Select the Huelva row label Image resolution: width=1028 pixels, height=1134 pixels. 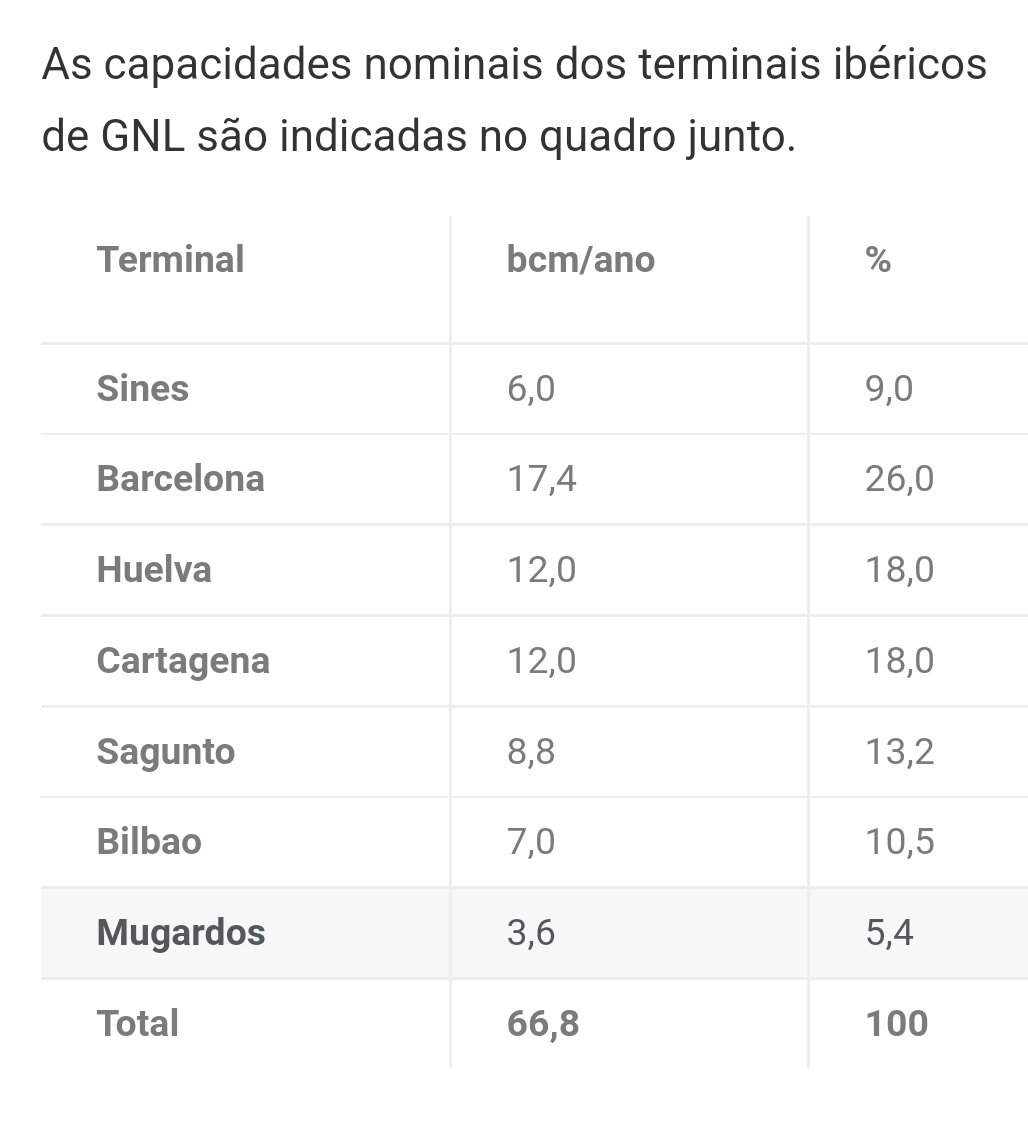coord(154,570)
